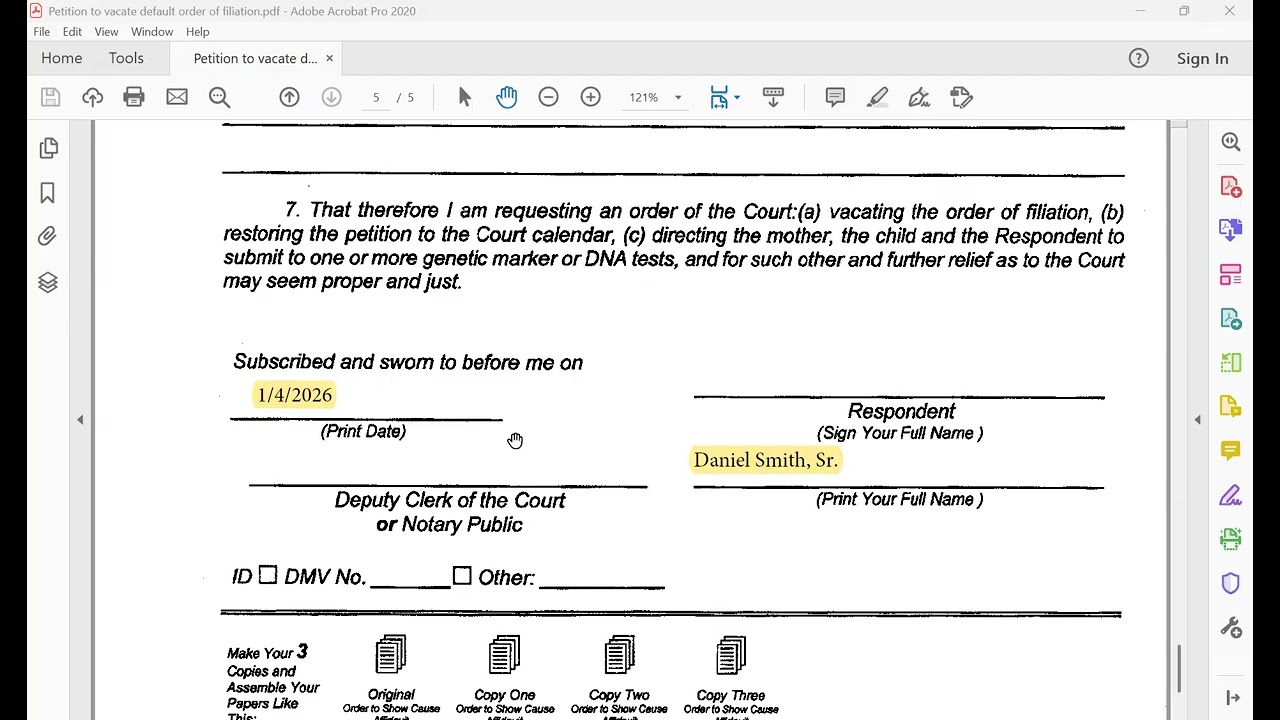Click the name field Daniel Smith, Sr.
The image size is (1280, 720).
[766, 460]
